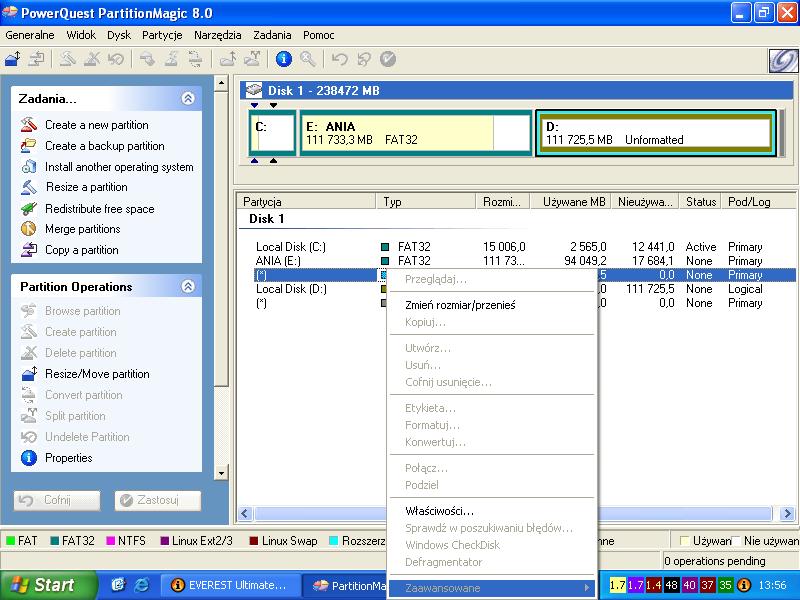
Task: Click the Disk 1 drive icon in header
Action: (x=254, y=90)
